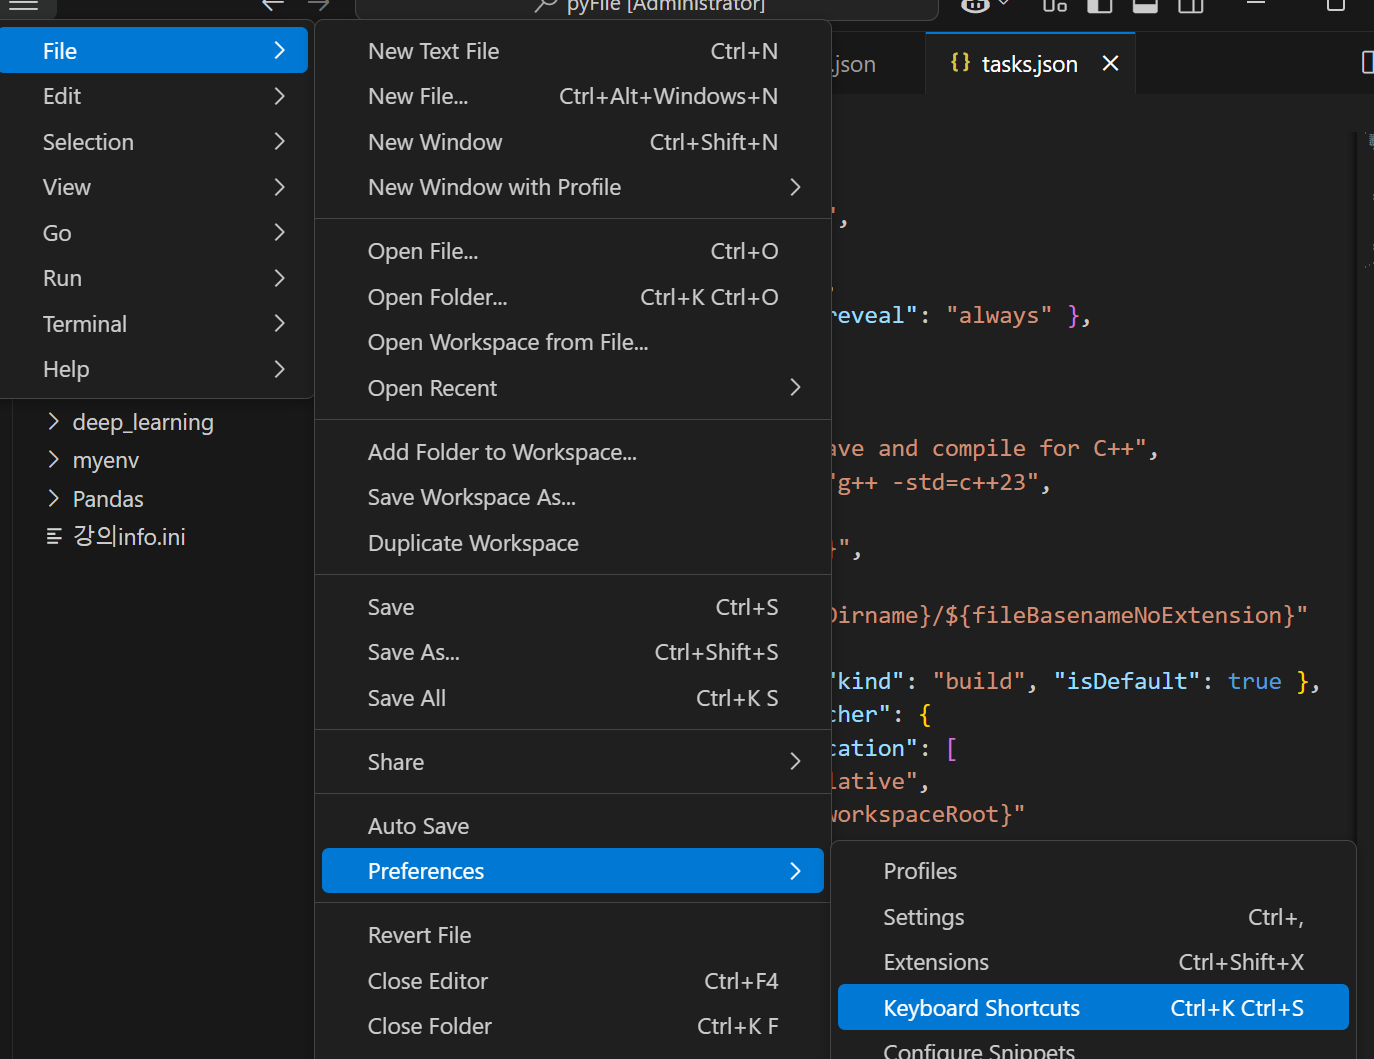This screenshot has width=1374, height=1059.
Task: Open Keyboard Shortcuts from Preferences submenu
Action: 1093,1008
